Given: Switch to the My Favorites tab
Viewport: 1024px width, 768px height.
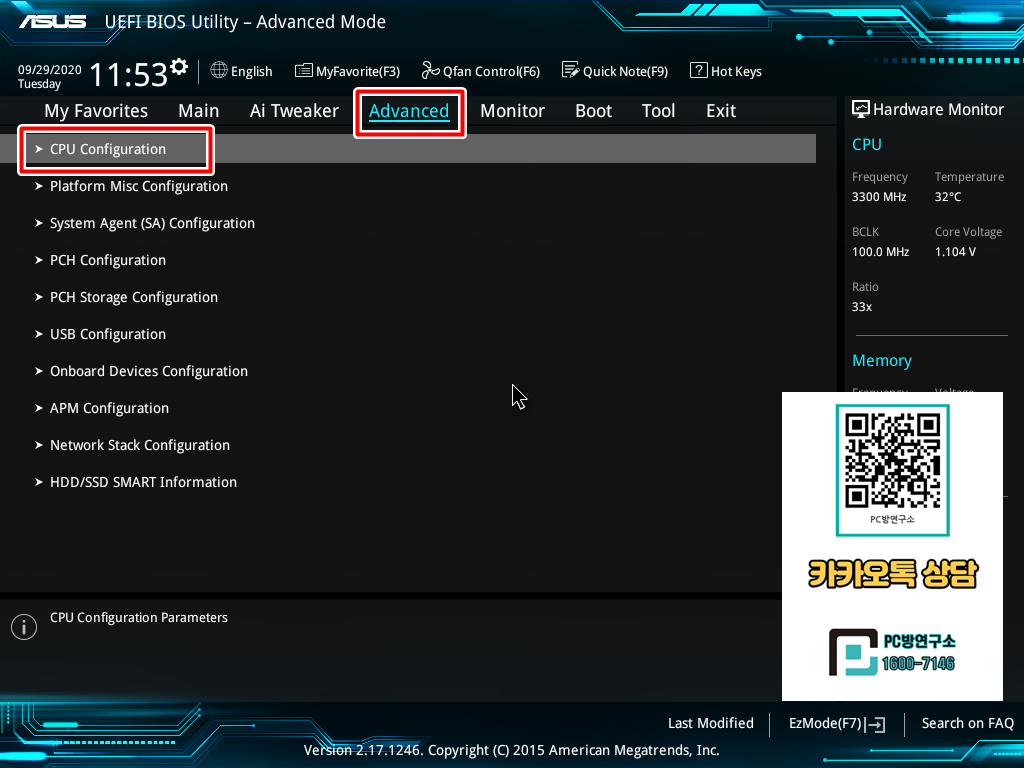Looking at the screenshot, I should pos(96,111).
